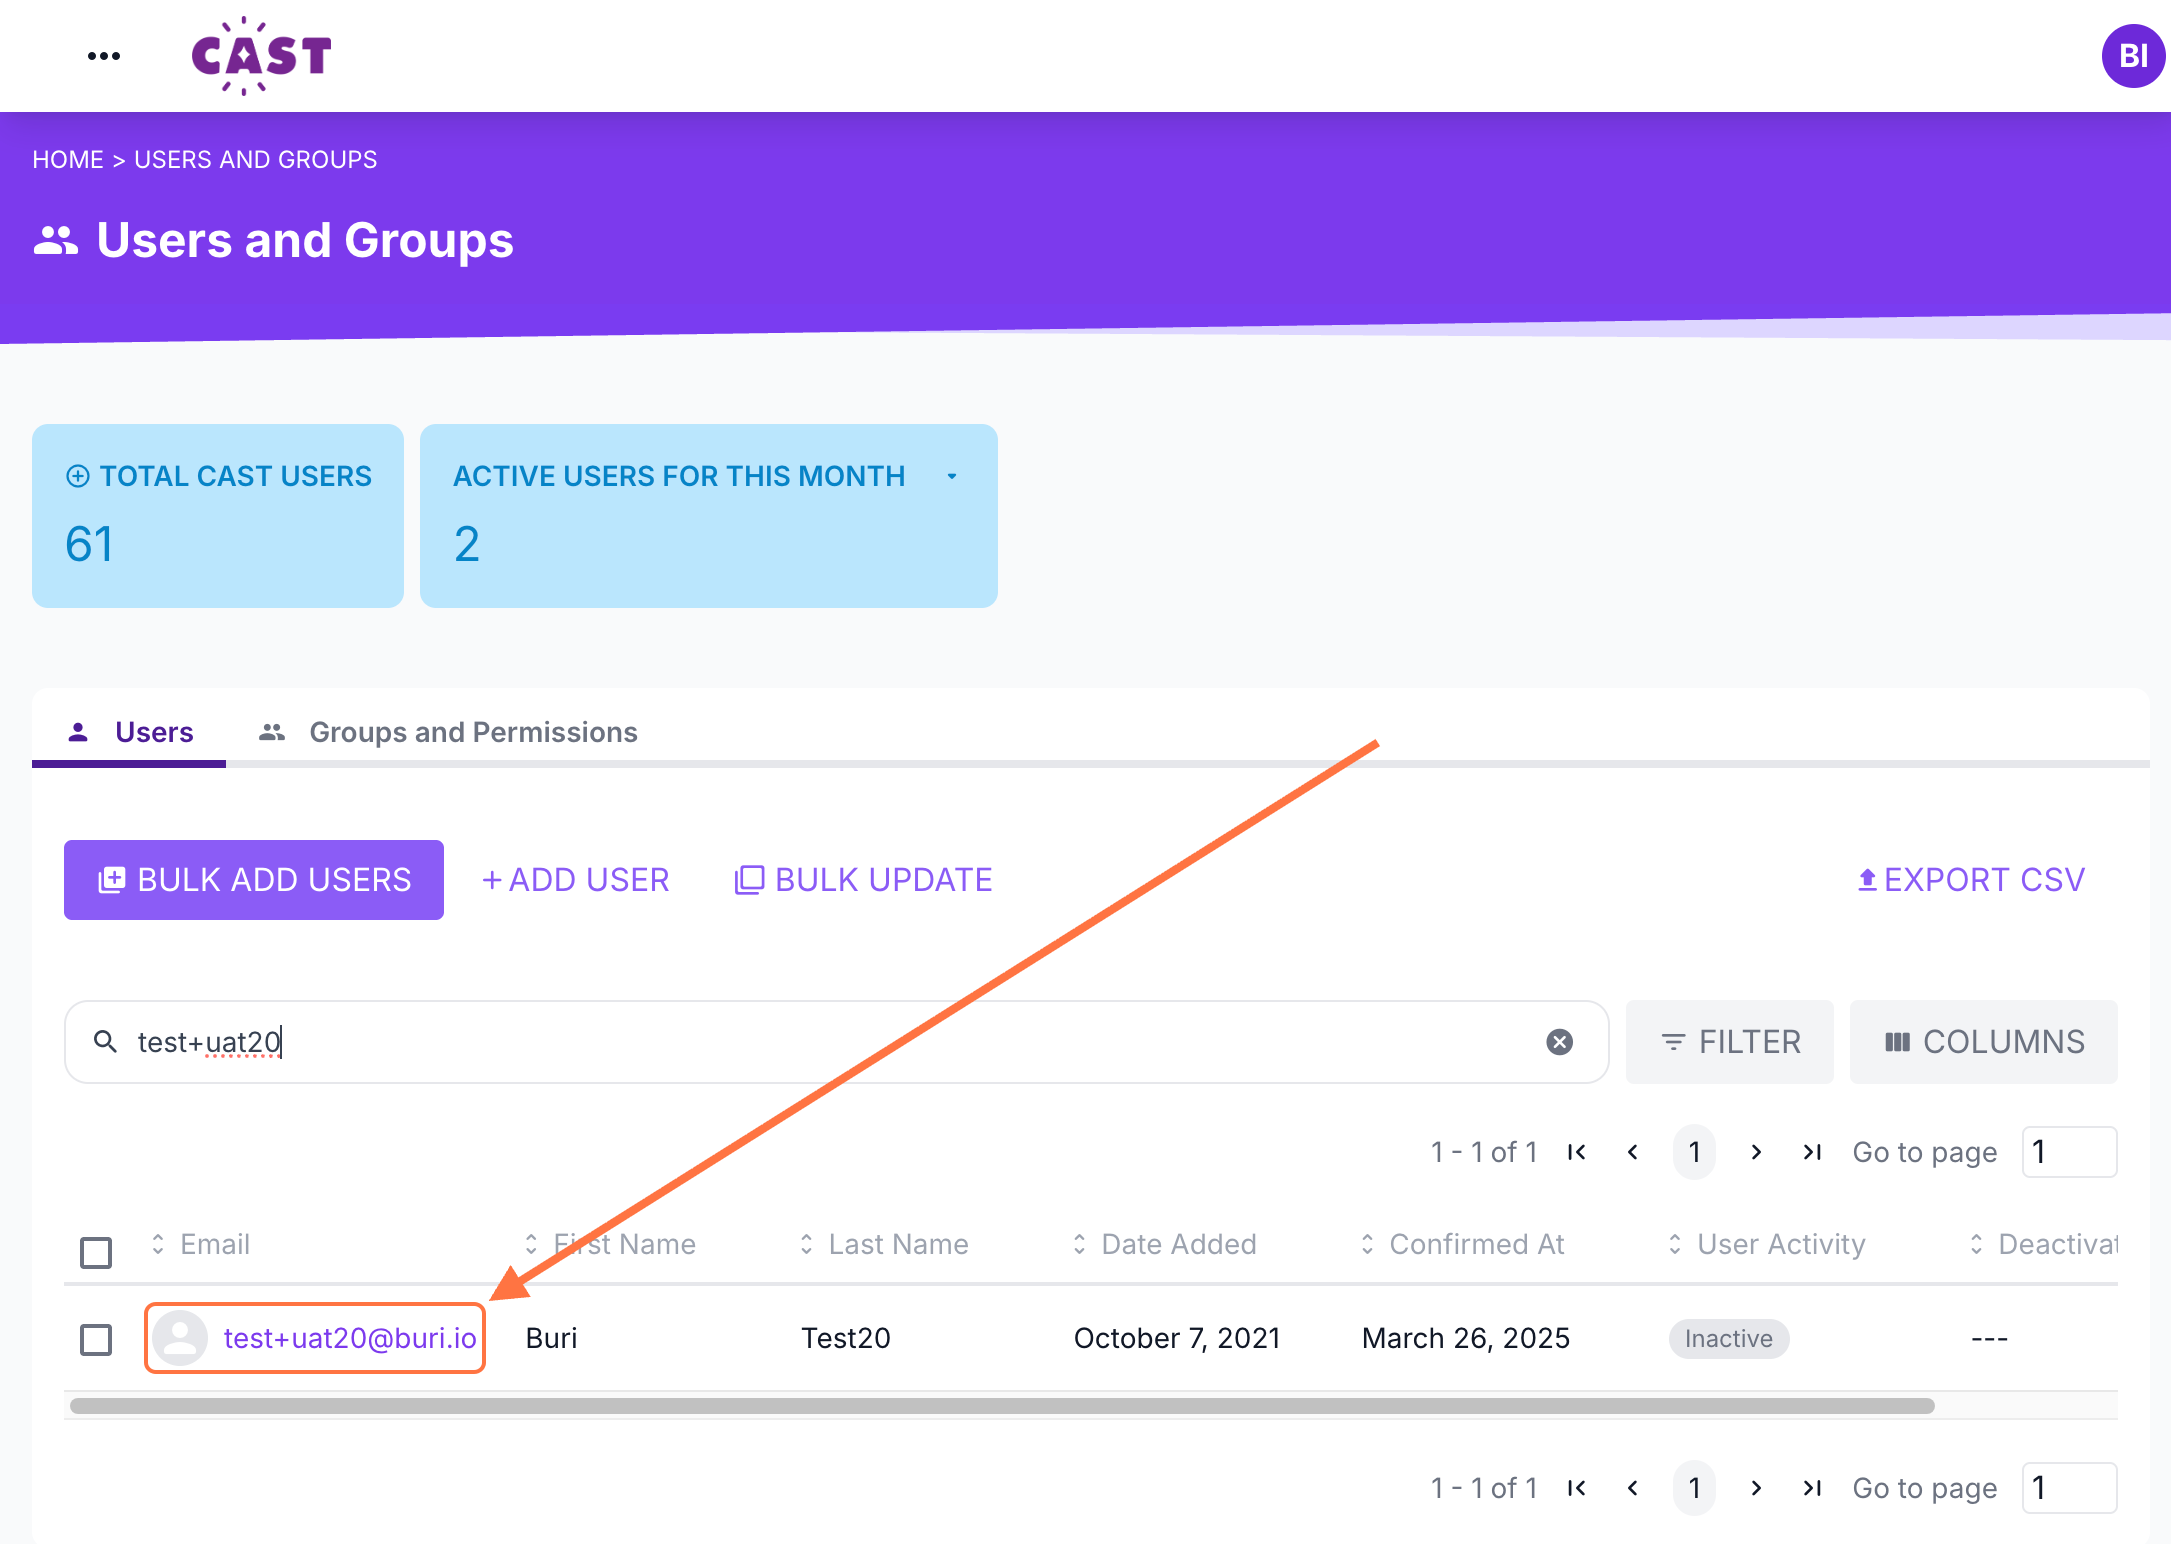Expand Active Users For This Month dropdown
2171x1544 pixels.
click(x=952, y=476)
